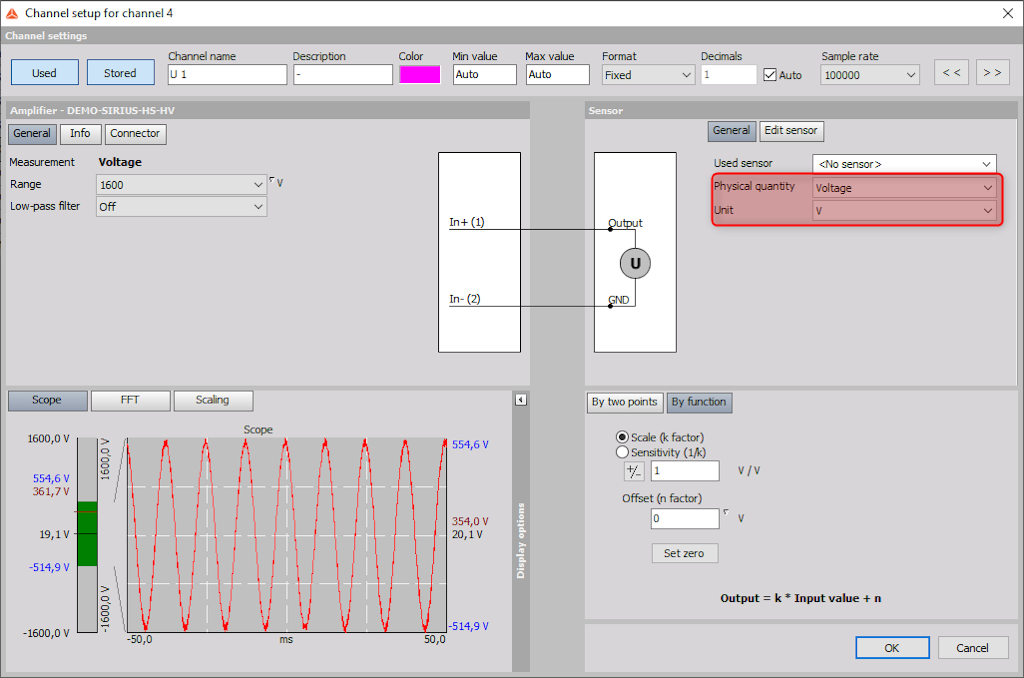1024x678 pixels.
Task: Select By function scaling tab
Action: click(x=699, y=402)
